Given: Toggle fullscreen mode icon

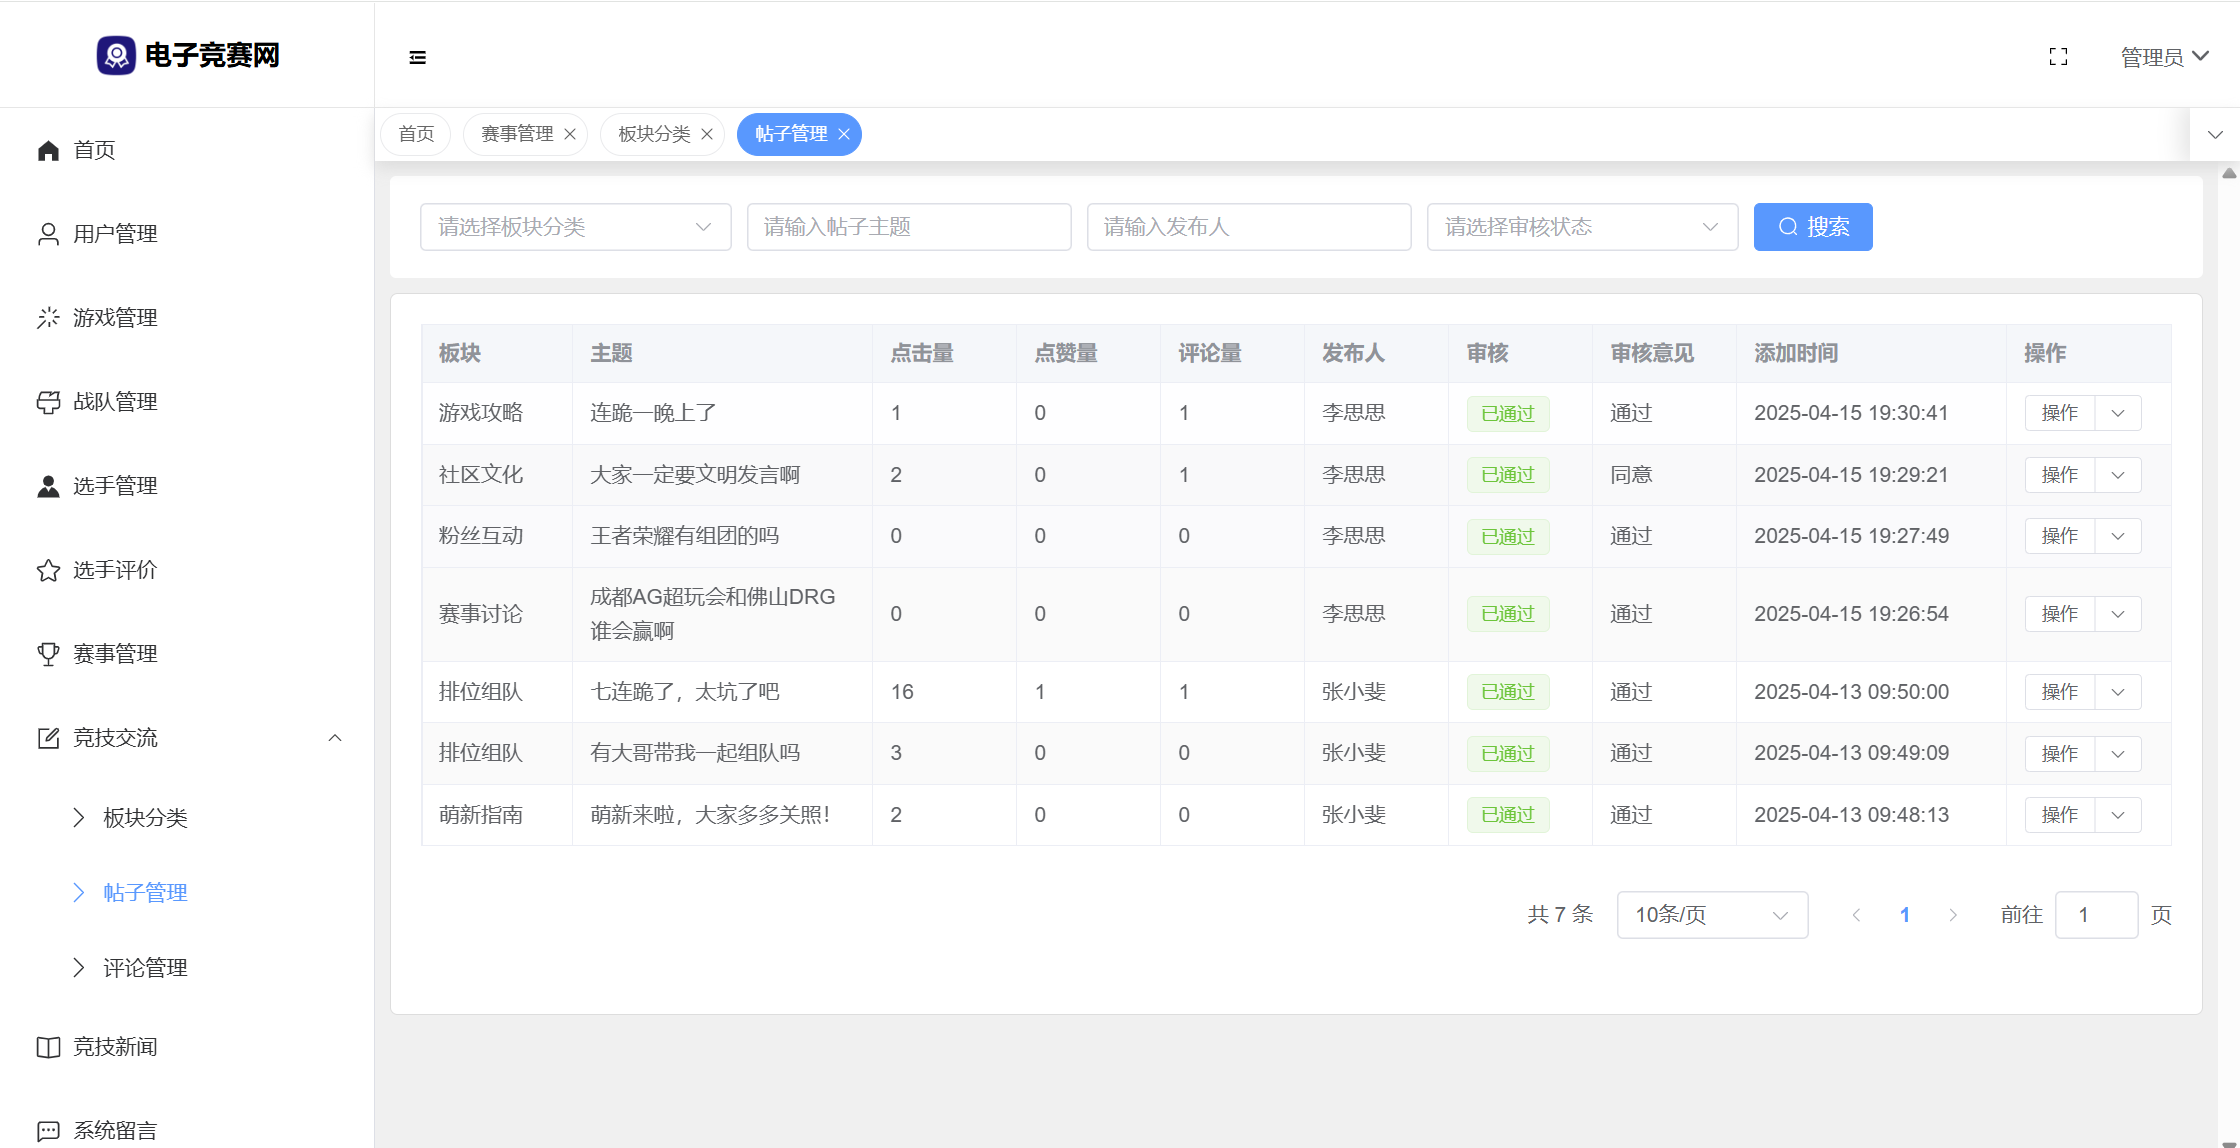Looking at the screenshot, I should pos(2058,57).
